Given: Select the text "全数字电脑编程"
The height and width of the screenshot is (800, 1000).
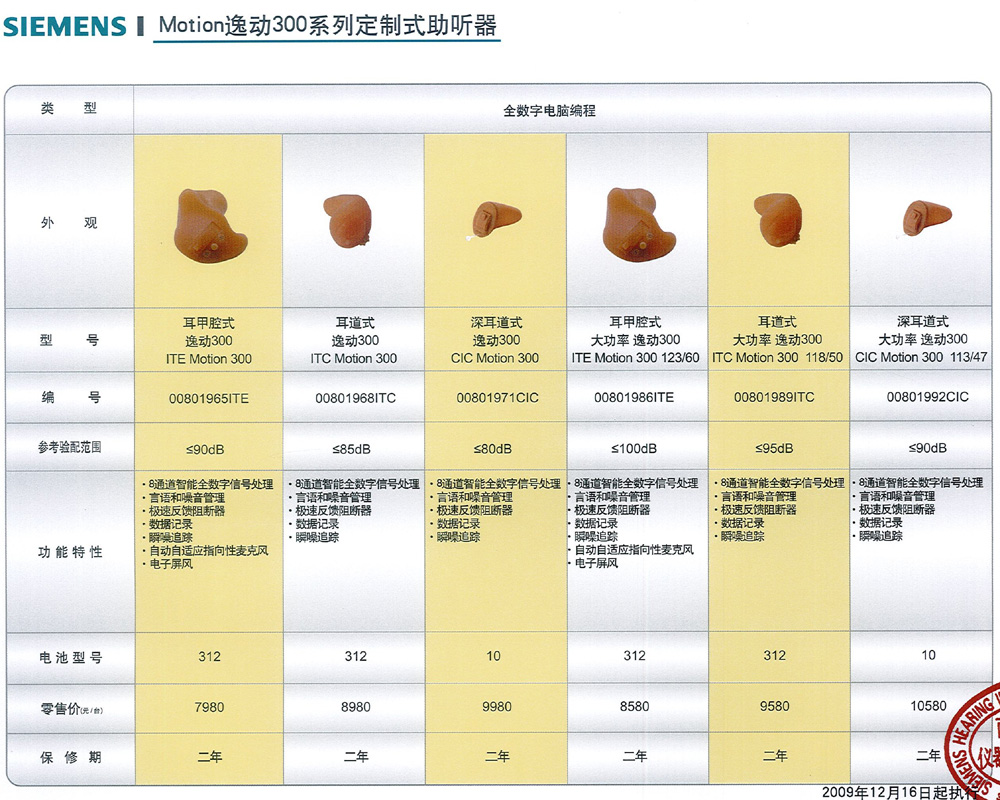Looking at the screenshot, I should [549, 110].
